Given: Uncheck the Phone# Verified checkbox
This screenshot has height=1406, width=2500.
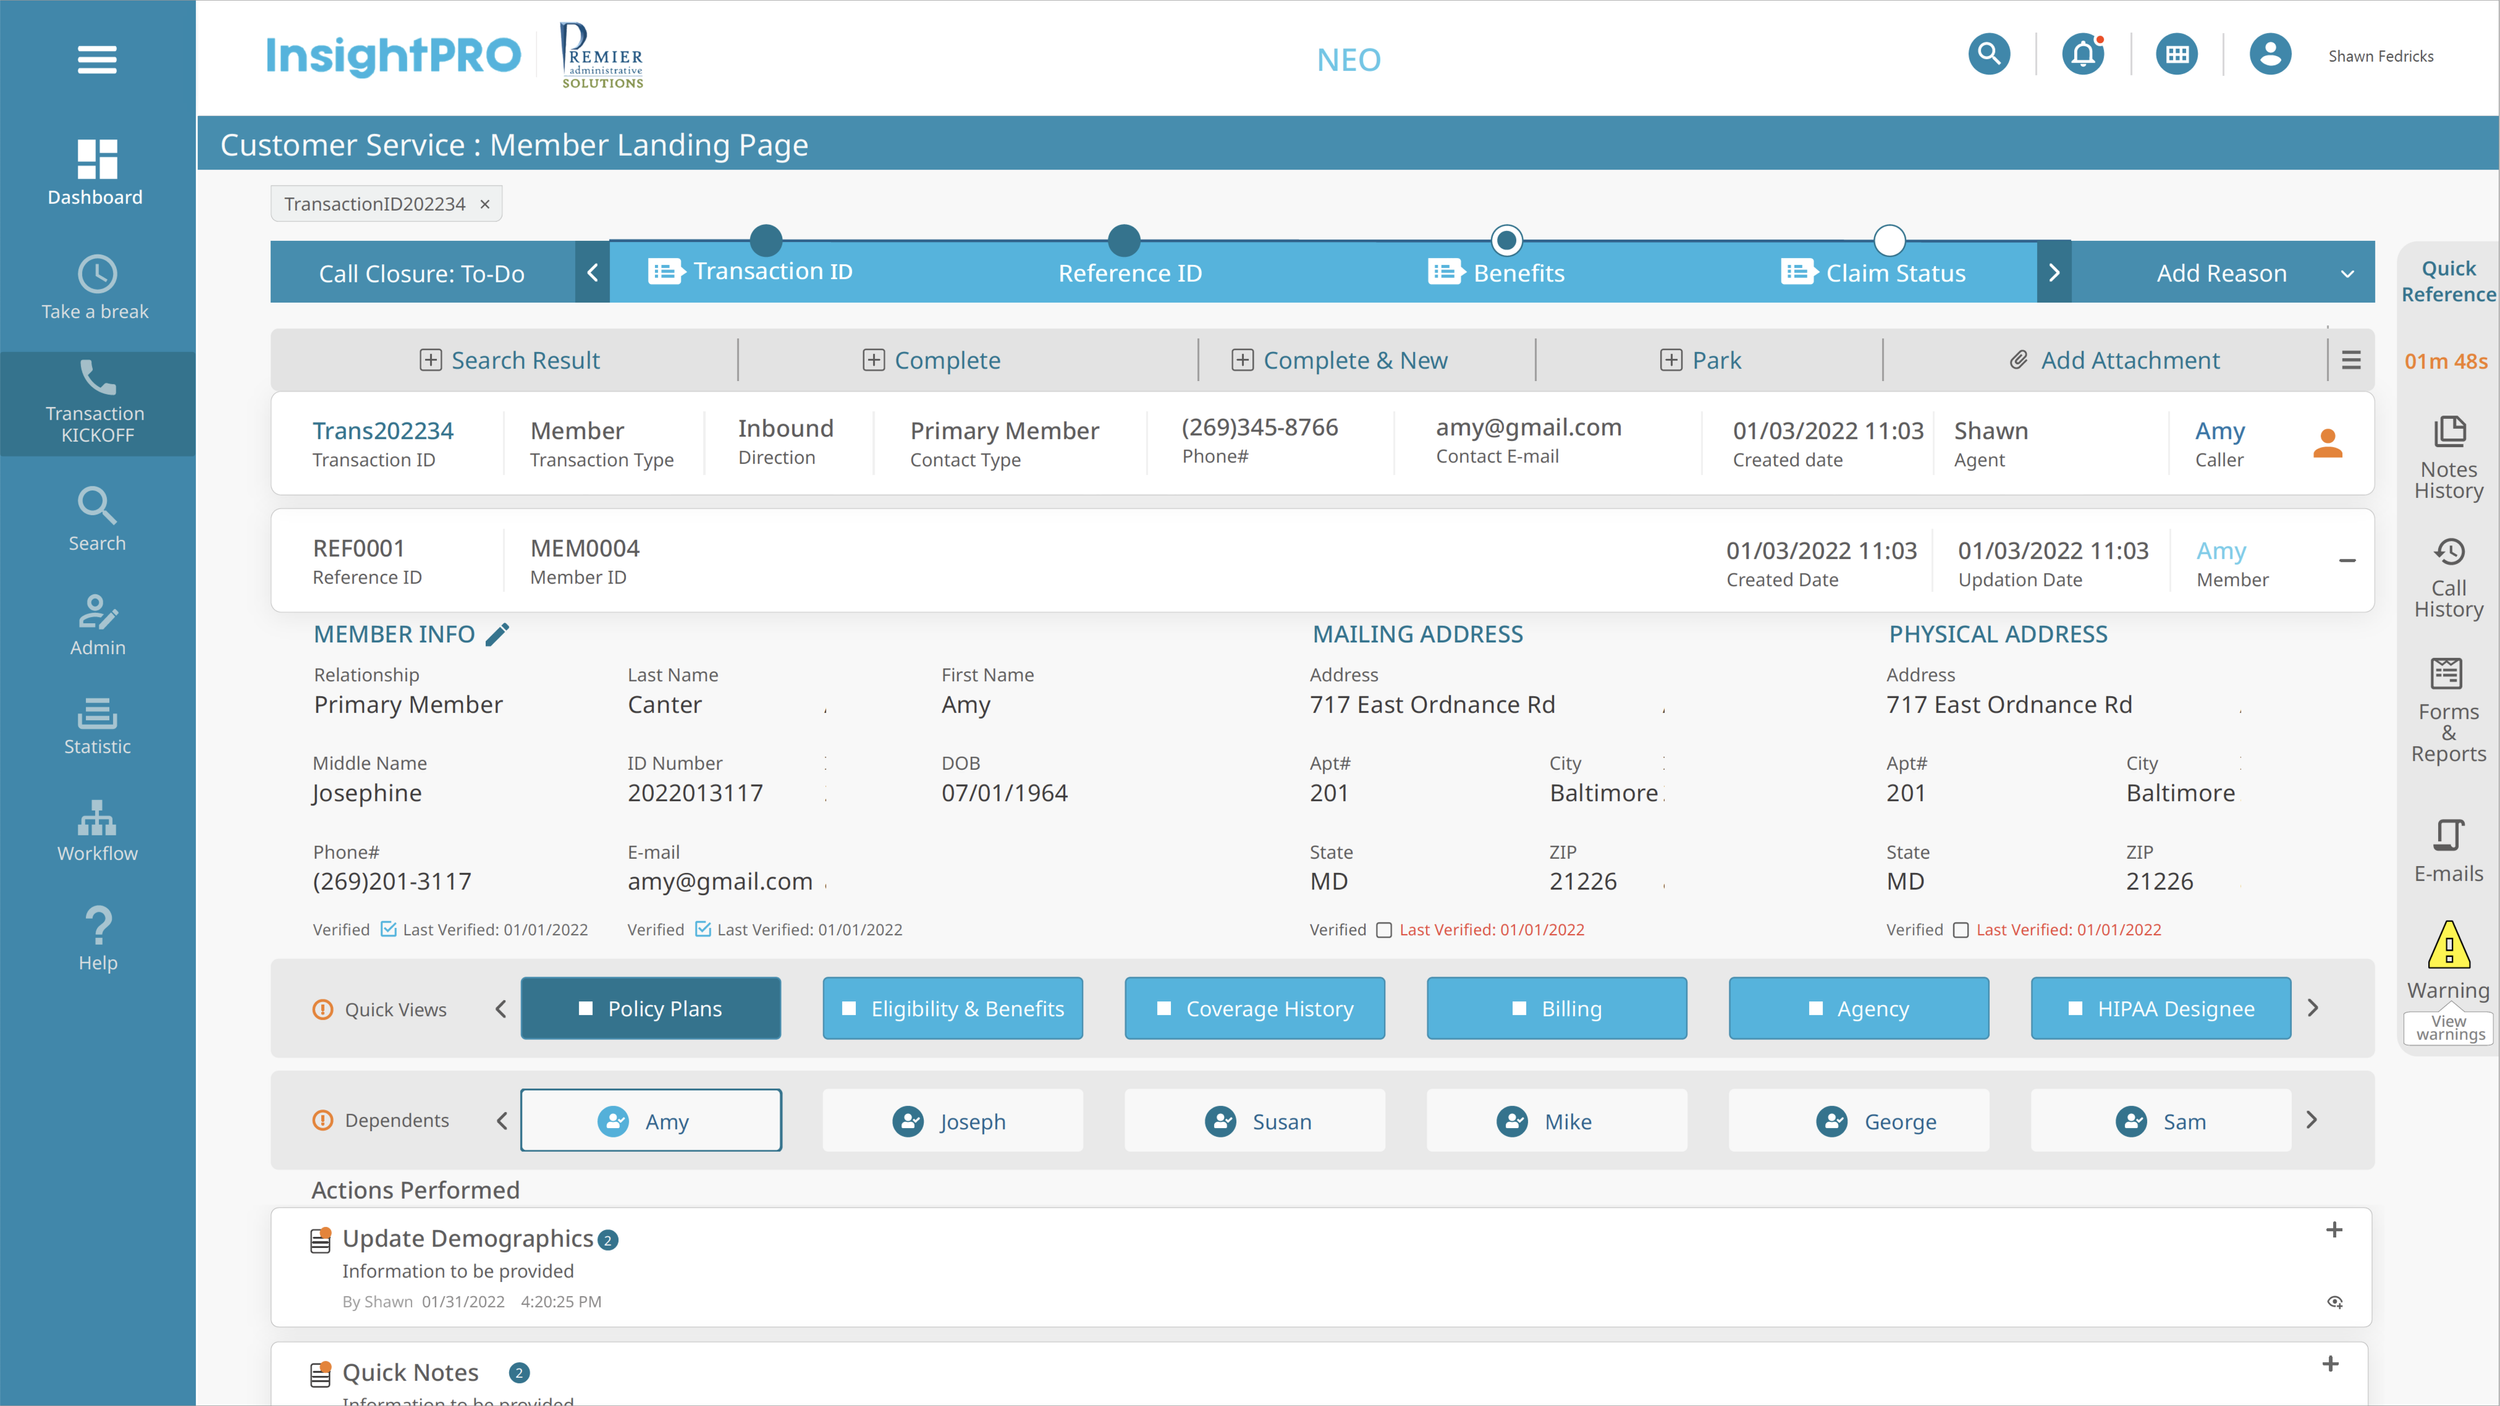Looking at the screenshot, I should pos(388,929).
